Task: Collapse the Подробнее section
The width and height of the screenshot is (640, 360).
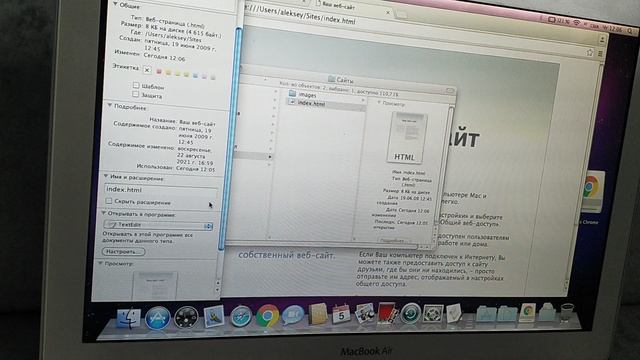Action: pos(109,105)
